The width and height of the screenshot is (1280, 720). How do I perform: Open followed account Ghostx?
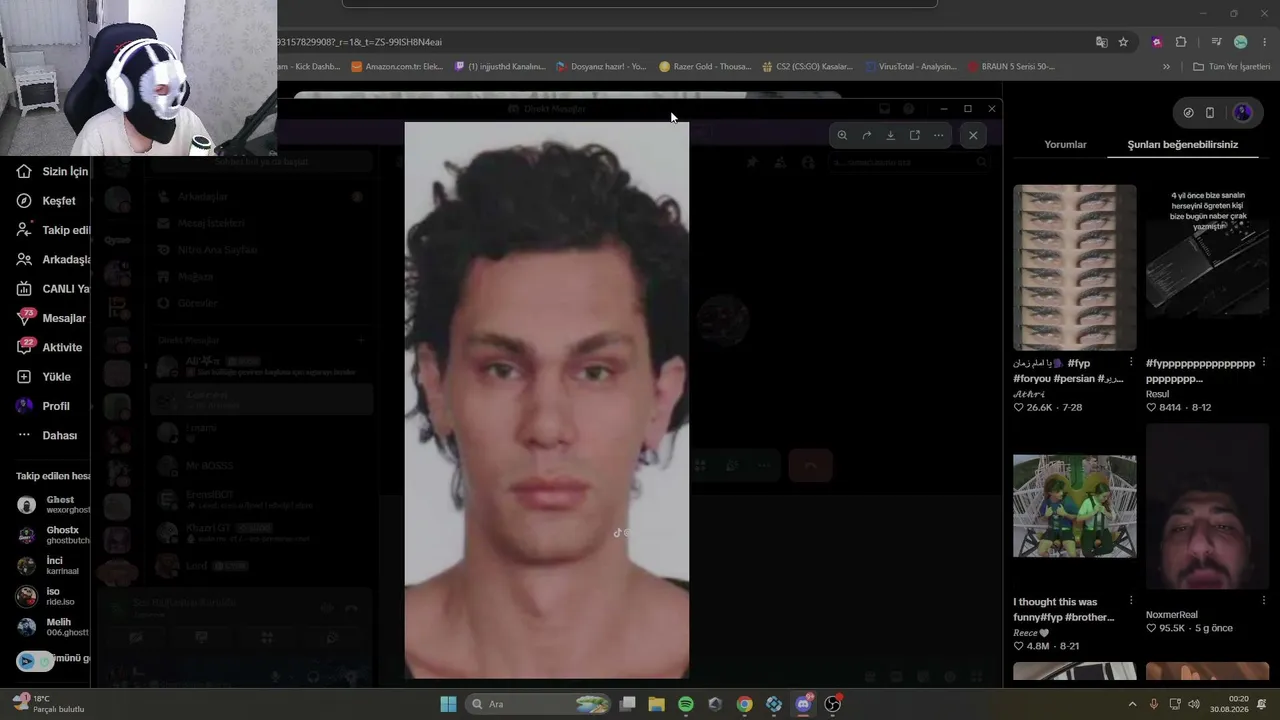53,535
